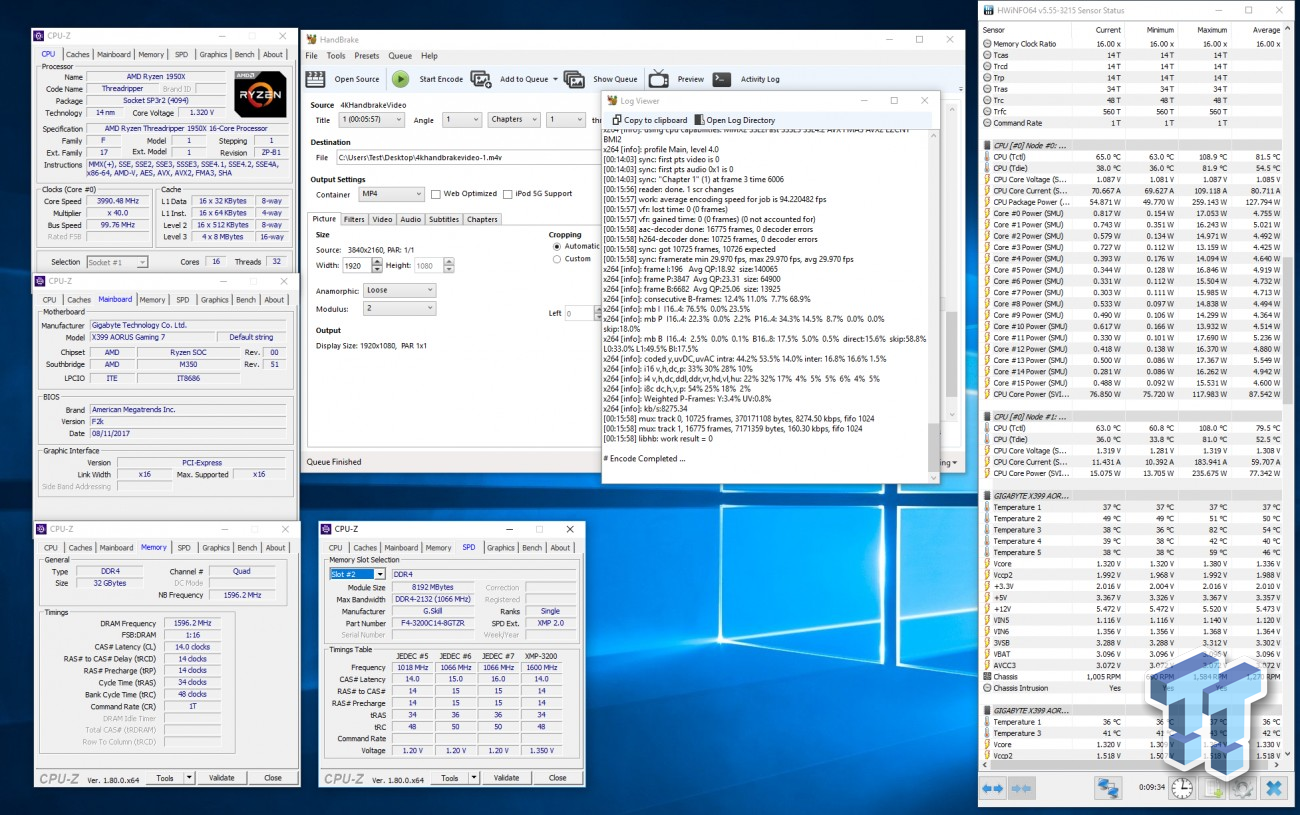The height and width of the screenshot is (815, 1300).
Task: Click the HWiNFO expand-columns double arrow icon
Action: click(992, 788)
